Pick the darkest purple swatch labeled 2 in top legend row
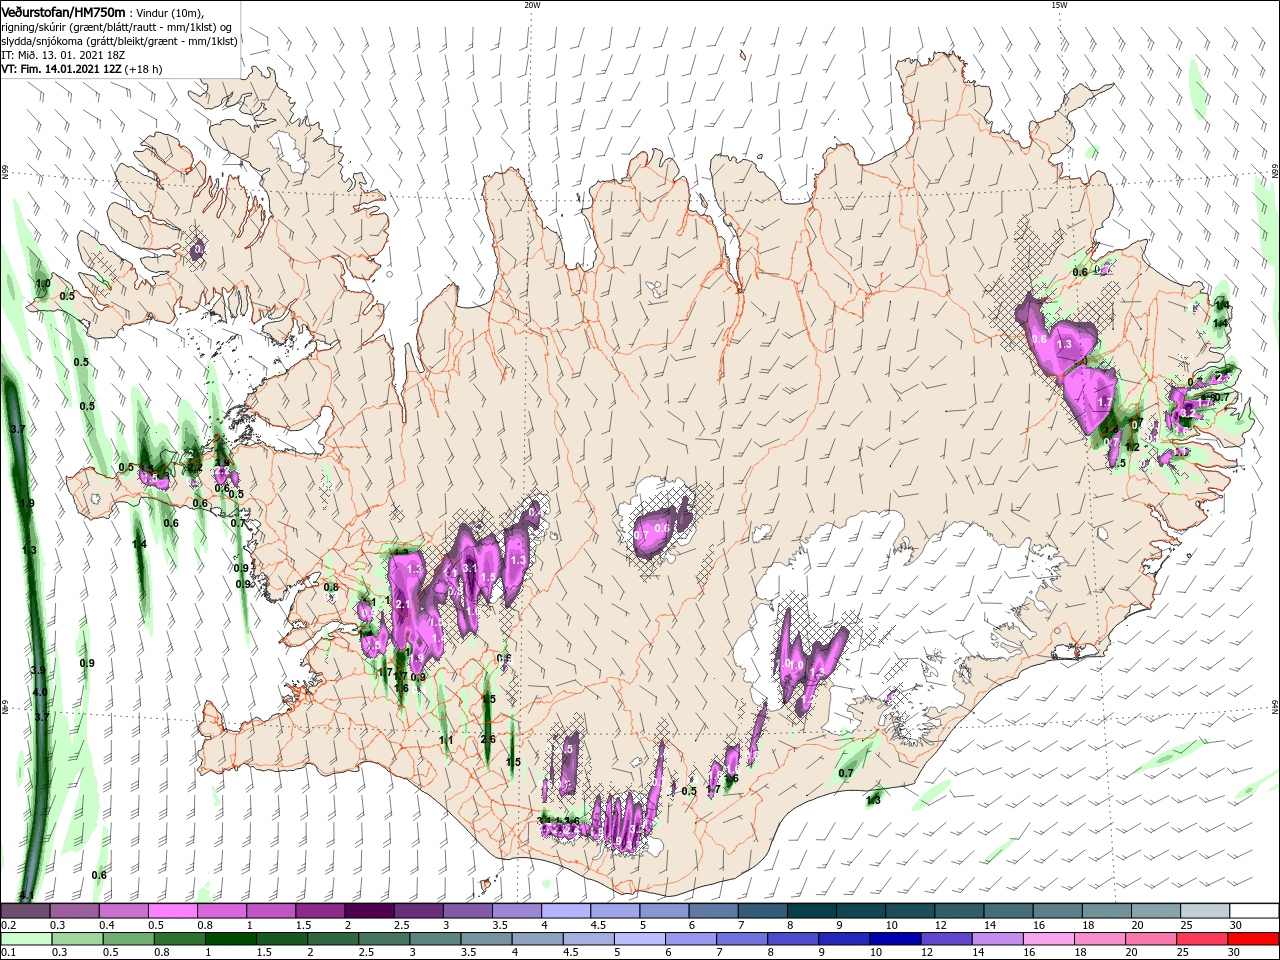Viewport: 1280px width, 960px height. tap(369, 911)
